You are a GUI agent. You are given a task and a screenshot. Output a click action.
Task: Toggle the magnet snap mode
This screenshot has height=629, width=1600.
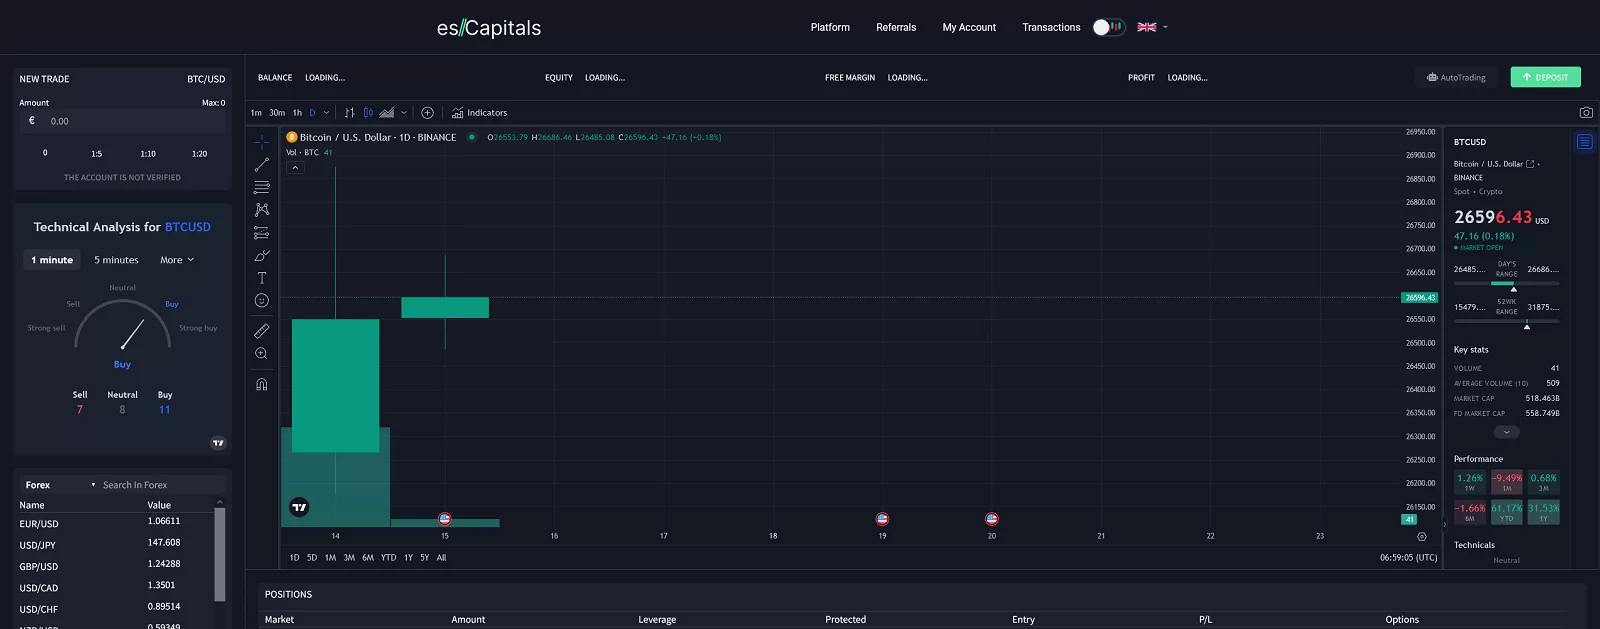pos(262,384)
